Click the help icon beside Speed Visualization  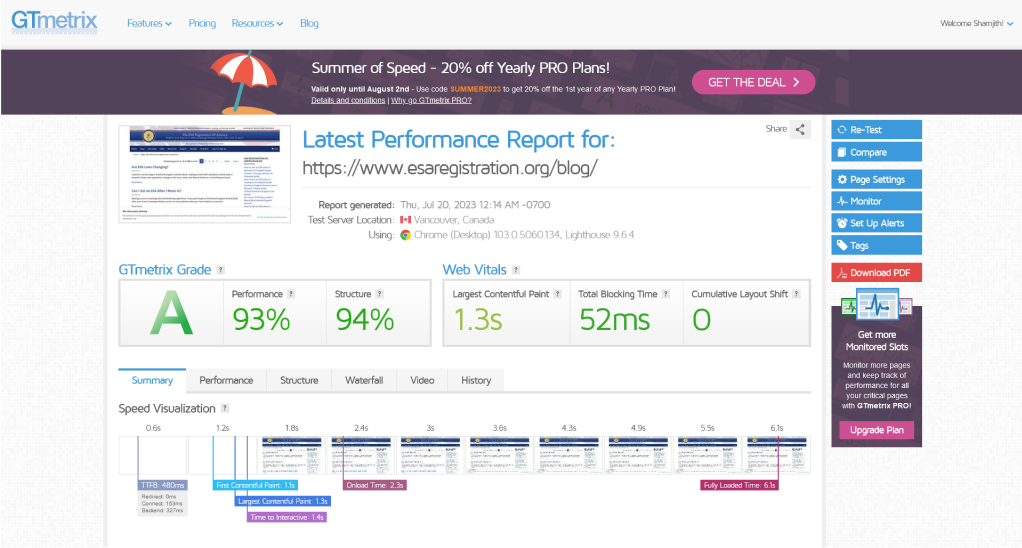(x=224, y=408)
